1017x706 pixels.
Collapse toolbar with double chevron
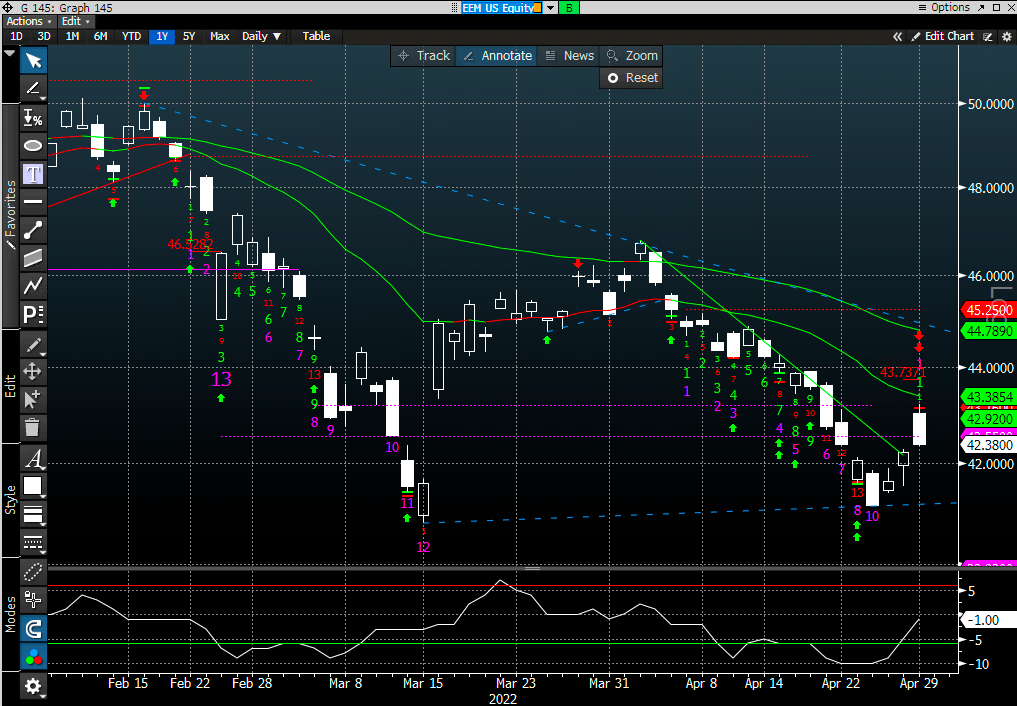click(898, 36)
